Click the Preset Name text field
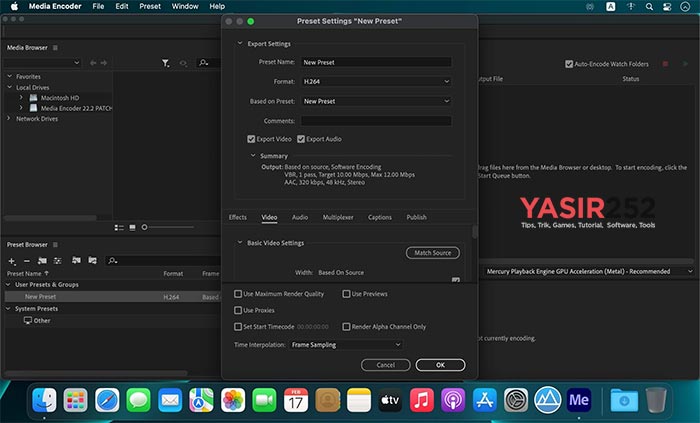 pyautogui.click(x=376, y=62)
